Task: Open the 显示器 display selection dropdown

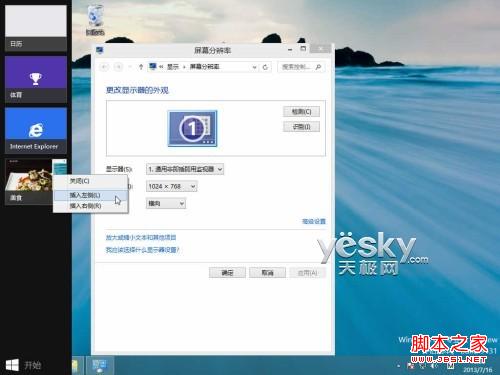Action: pyautogui.click(x=185, y=169)
